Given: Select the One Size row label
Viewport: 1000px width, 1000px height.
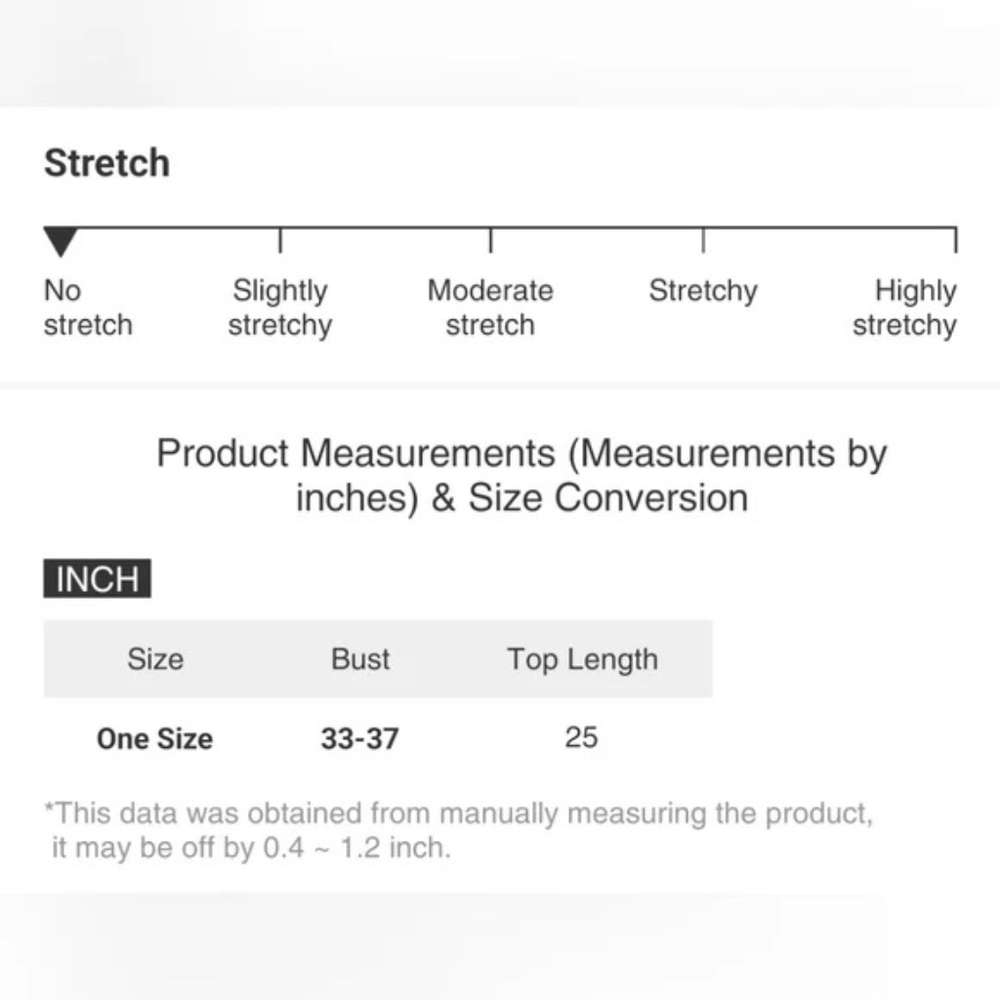Looking at the screenshot, I should pos(155,739).
